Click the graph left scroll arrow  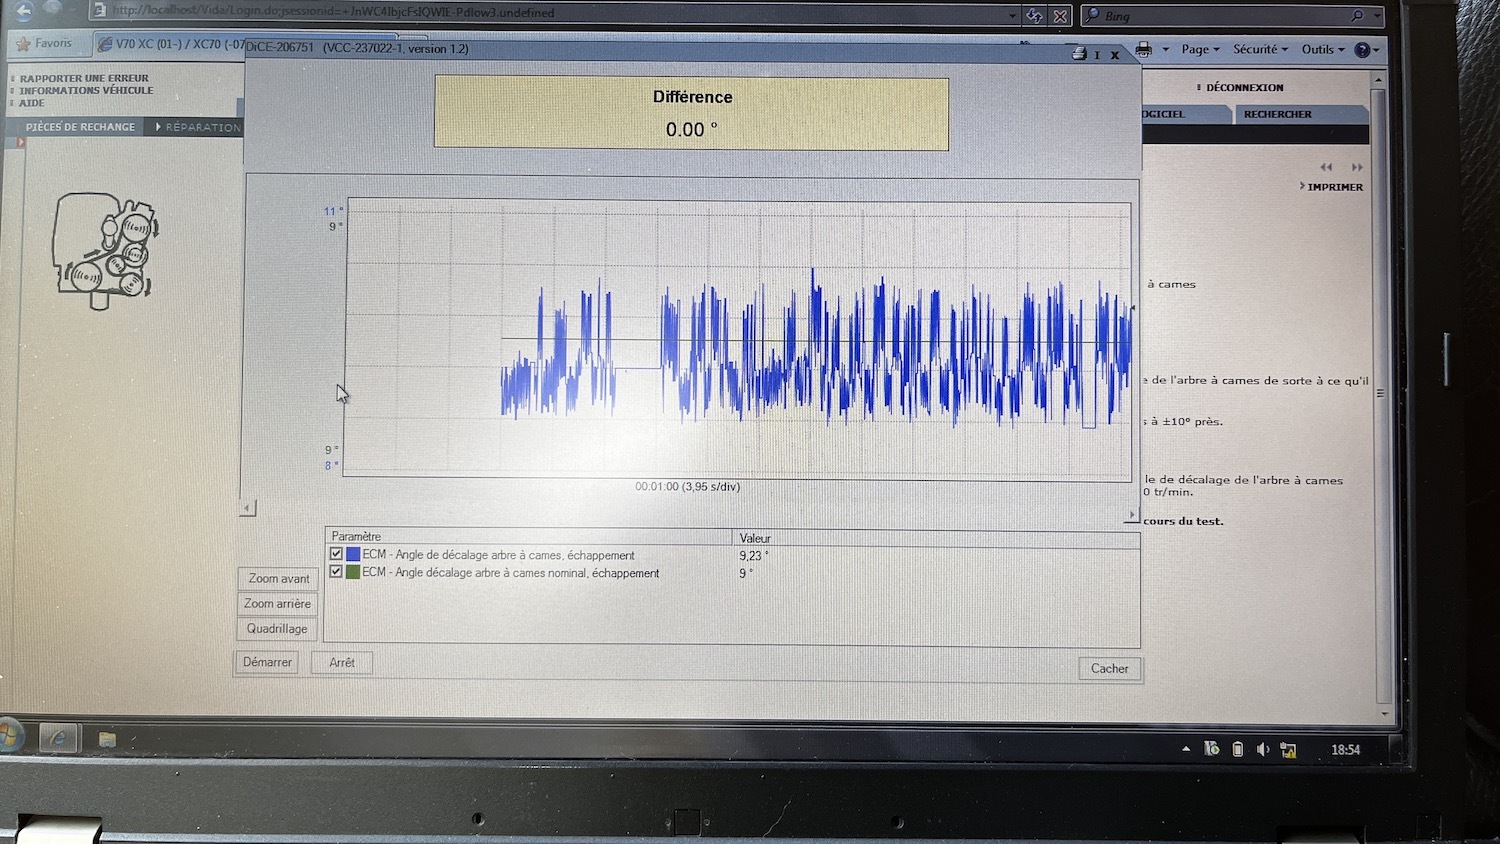(x=247, y=508)
